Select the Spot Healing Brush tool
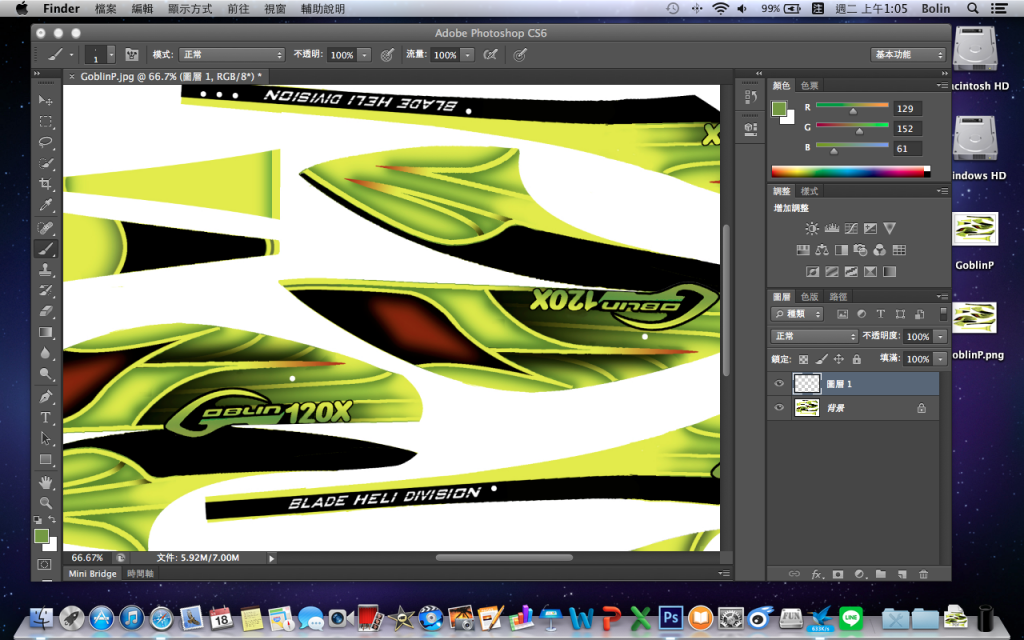This screenshot has width=1024, height=640. [45, 227]
